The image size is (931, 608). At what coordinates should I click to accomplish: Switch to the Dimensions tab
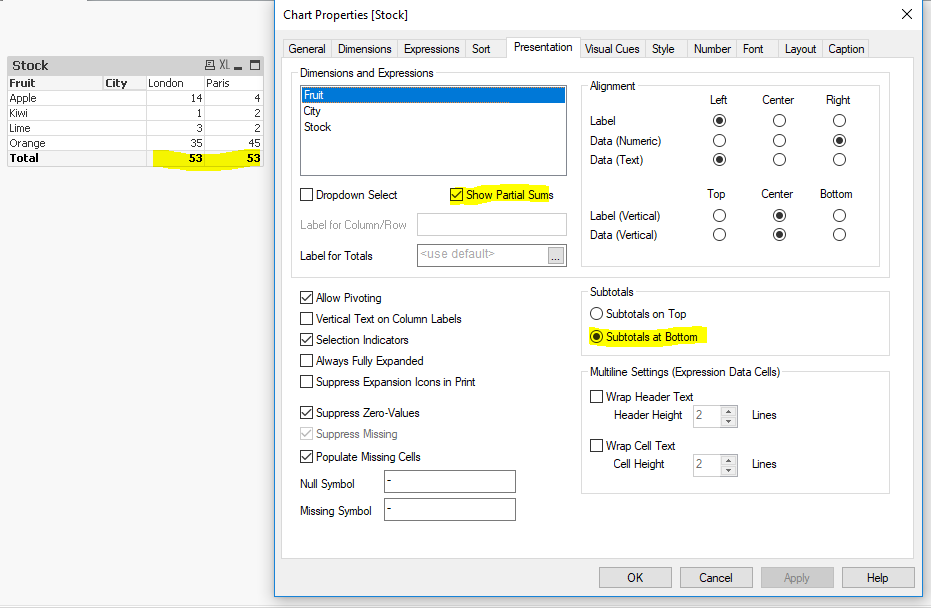(x=365, y=49)
